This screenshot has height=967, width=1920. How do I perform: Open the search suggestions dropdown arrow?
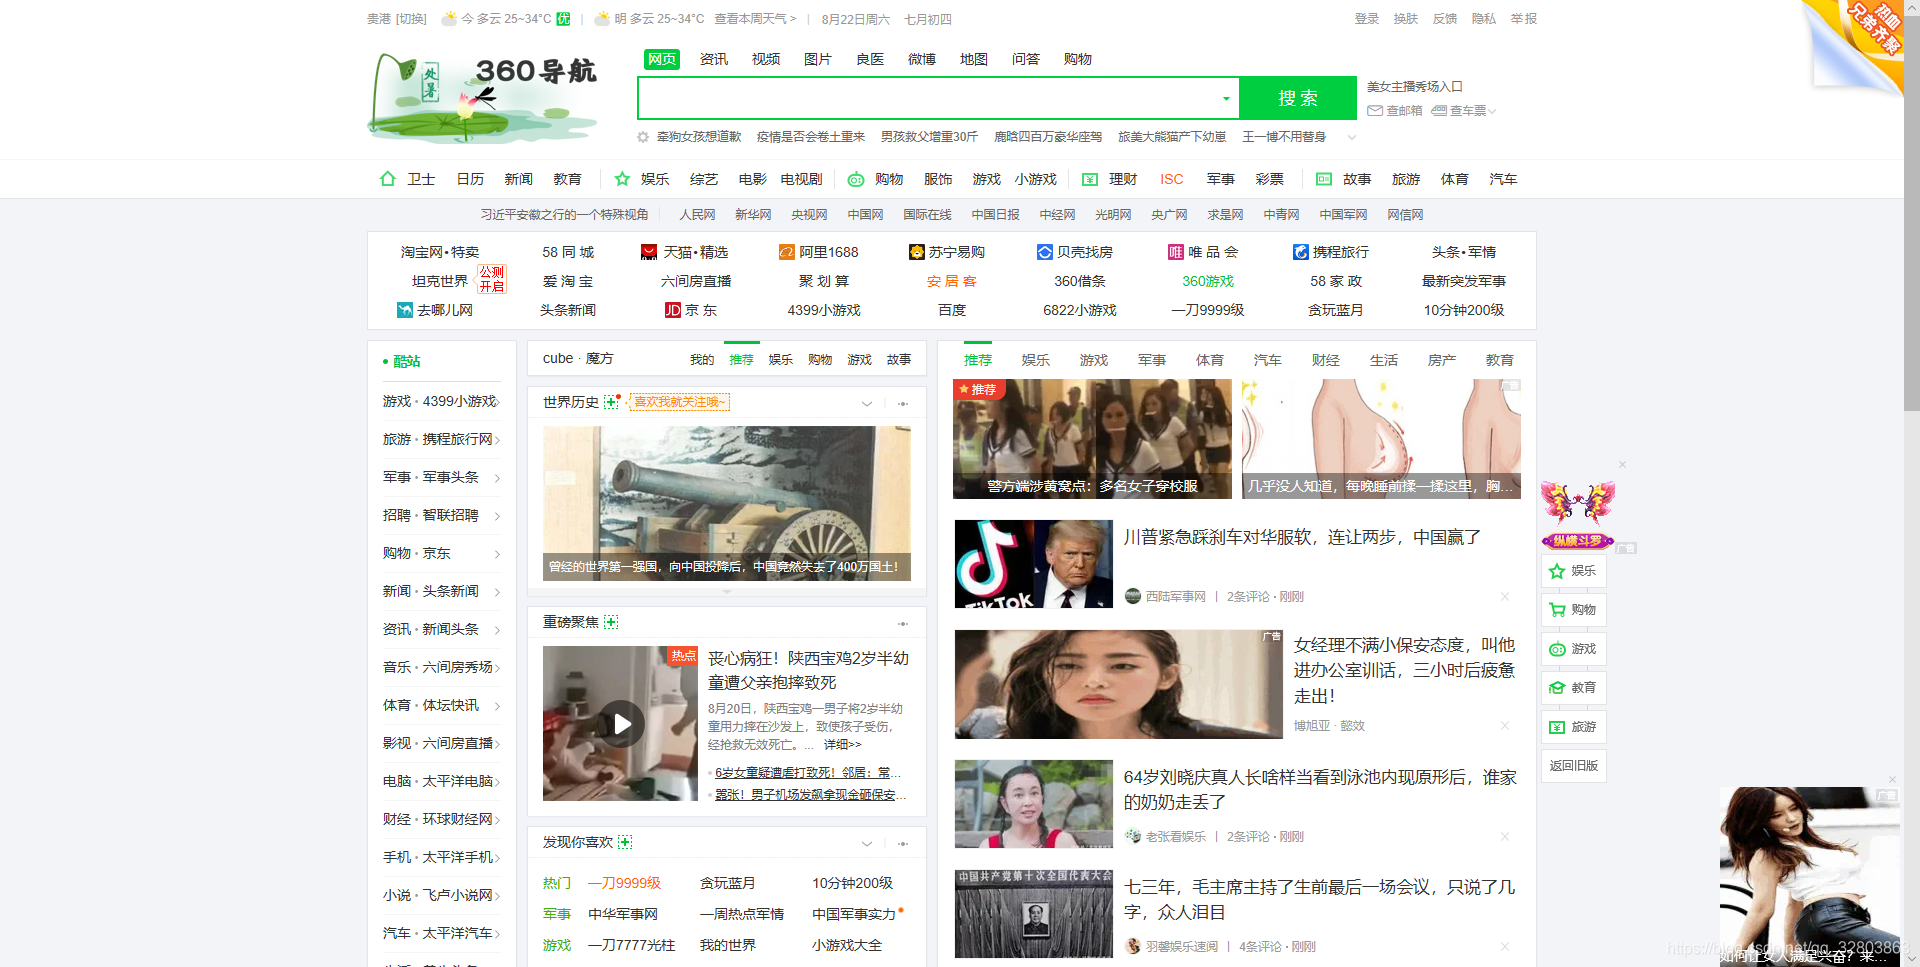(x=1225, y=98)
